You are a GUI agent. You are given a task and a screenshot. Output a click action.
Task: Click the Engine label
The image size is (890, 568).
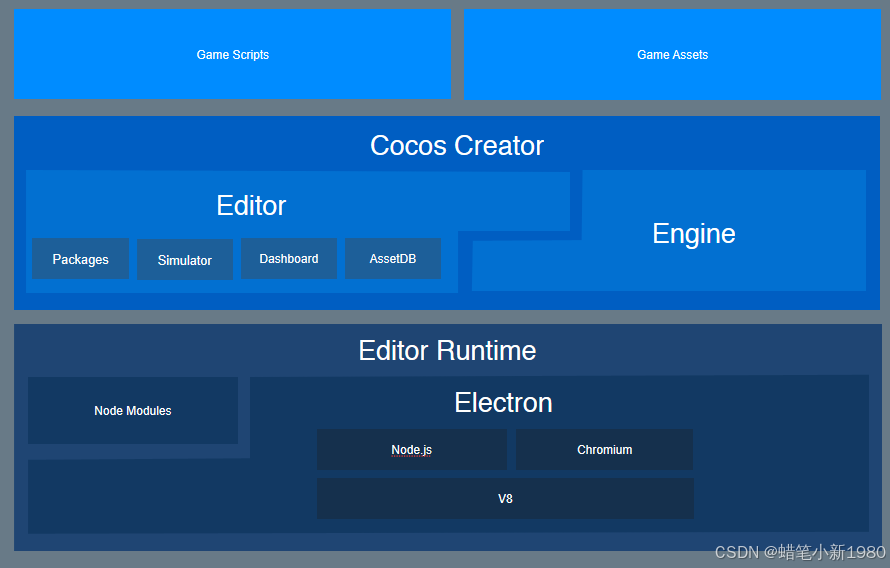694,234
